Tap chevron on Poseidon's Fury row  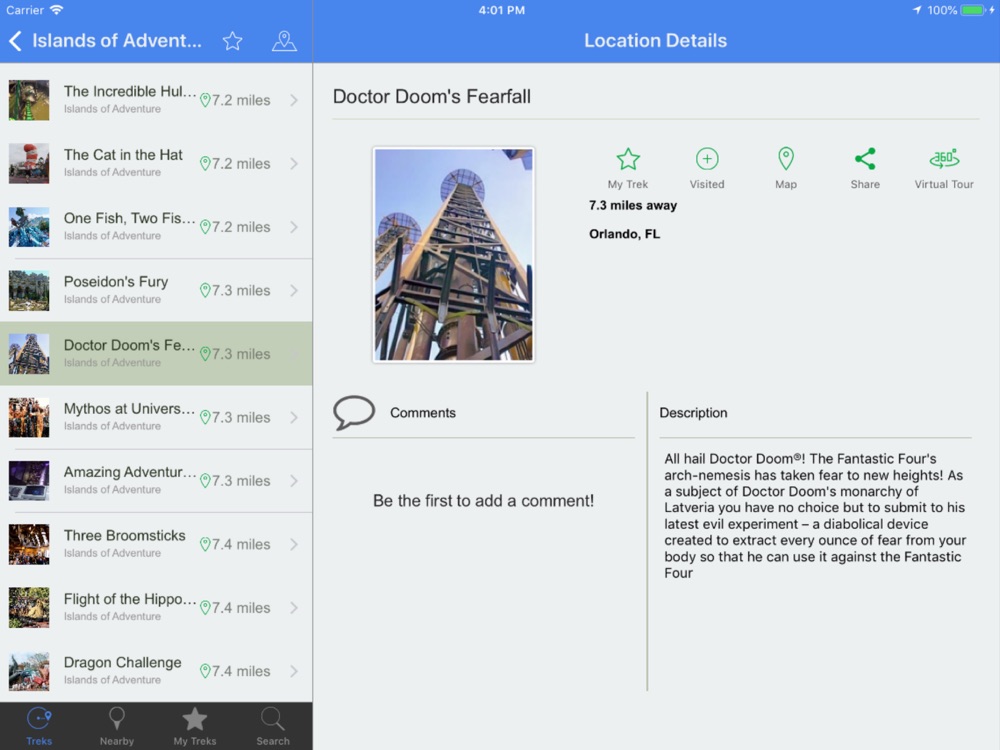294,290
